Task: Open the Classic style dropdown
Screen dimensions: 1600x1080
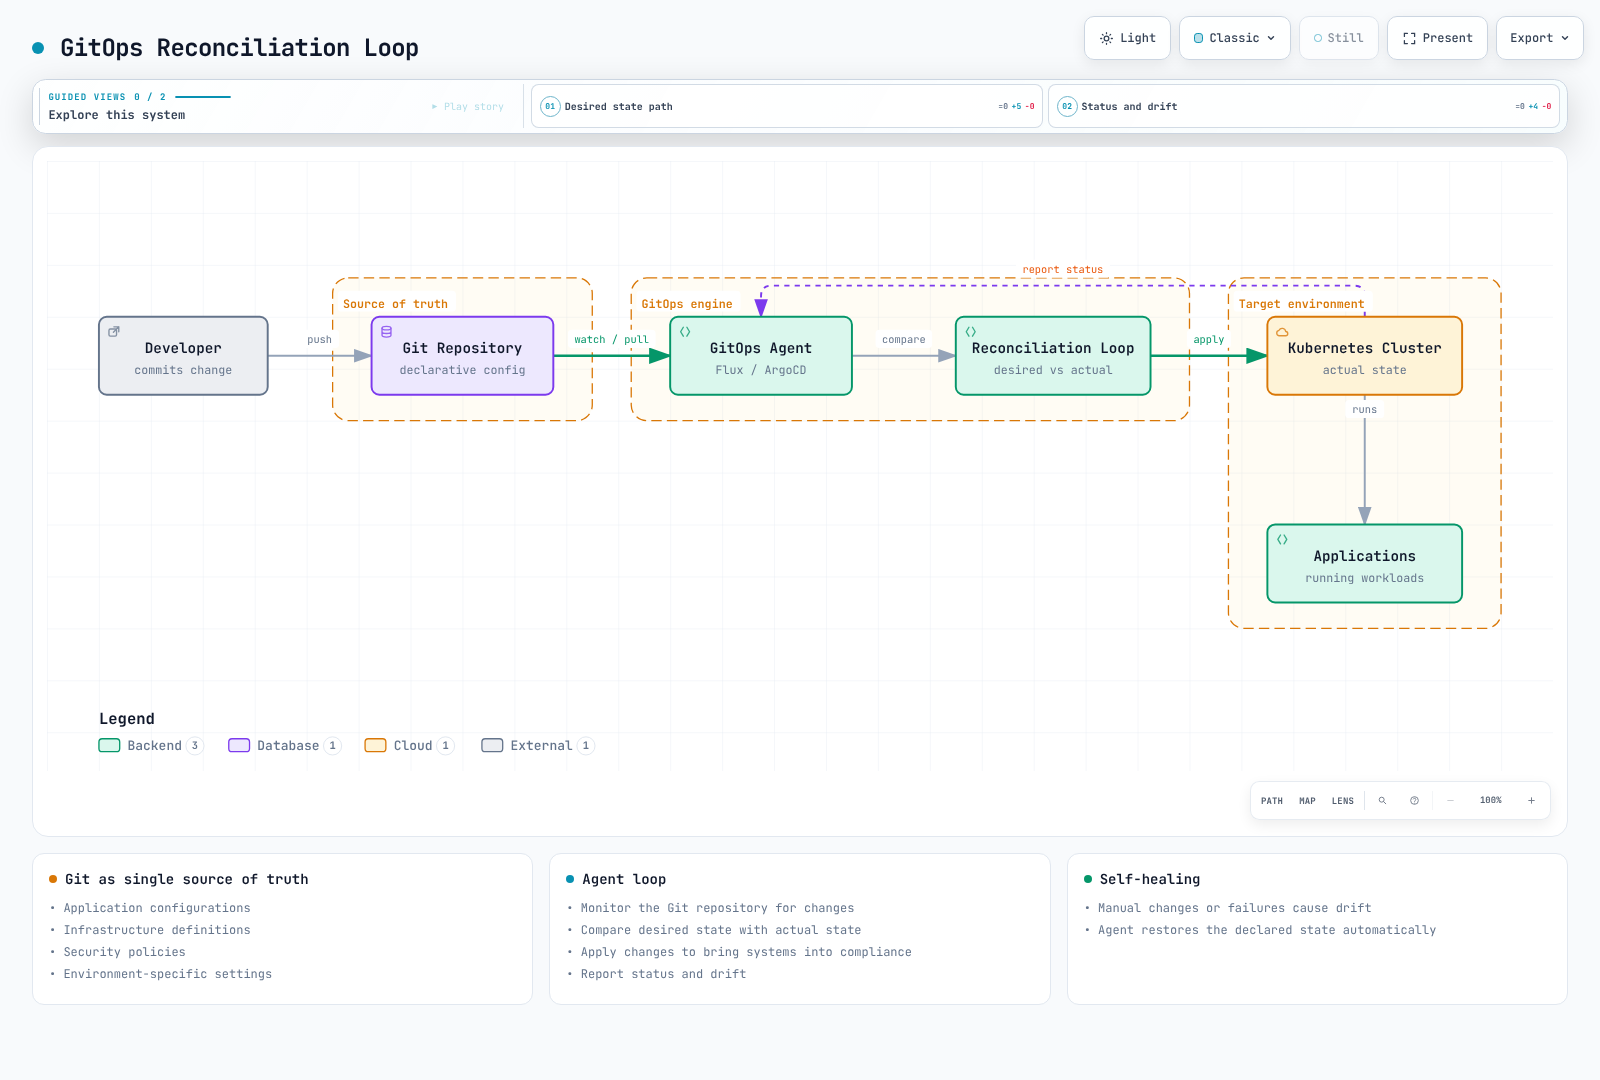Action: [x=1235, y=38]
